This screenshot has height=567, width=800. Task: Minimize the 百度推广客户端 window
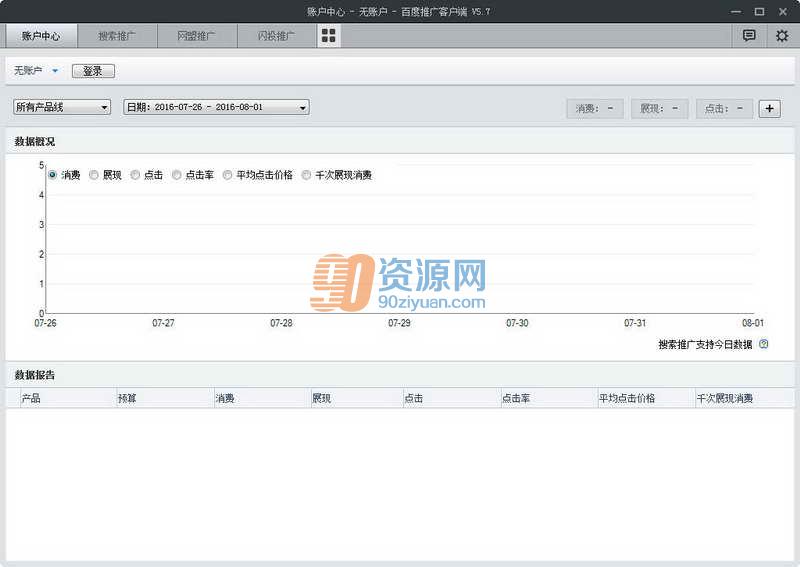click(736, 11)
